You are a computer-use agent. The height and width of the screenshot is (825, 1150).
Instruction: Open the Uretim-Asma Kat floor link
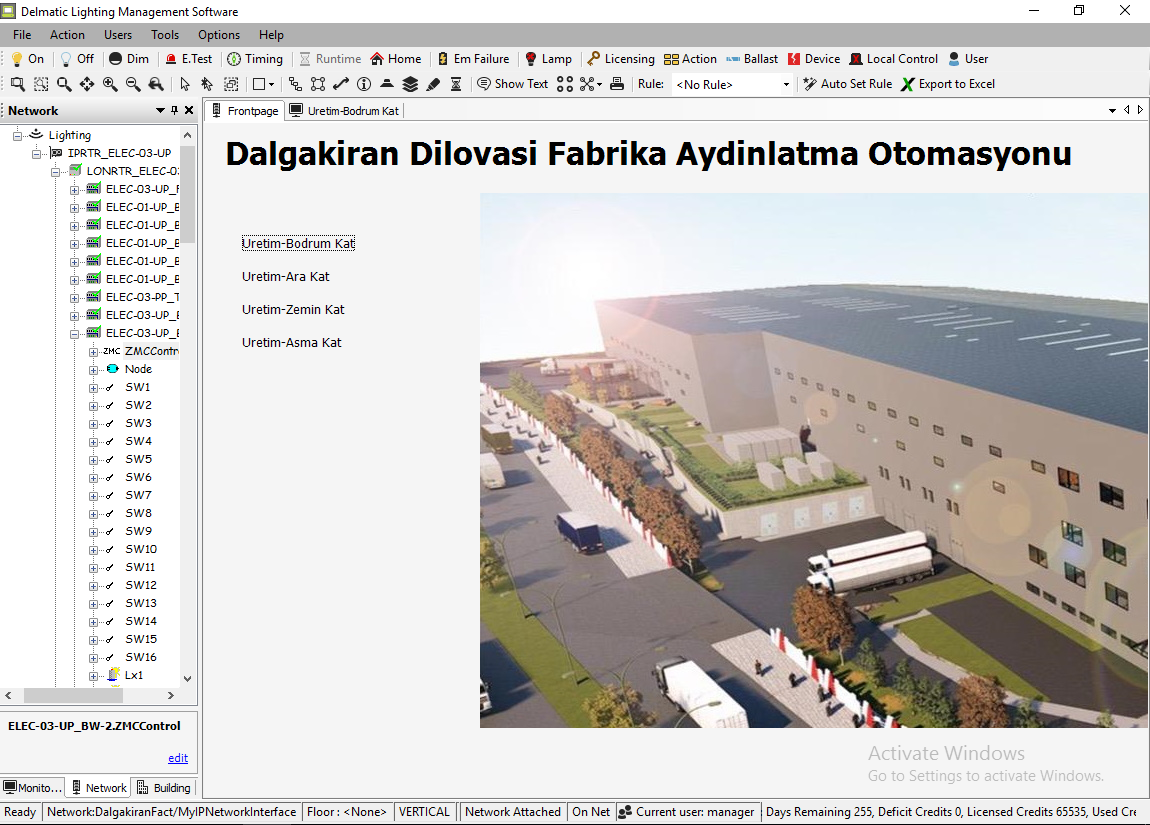(x=292, y=342)
